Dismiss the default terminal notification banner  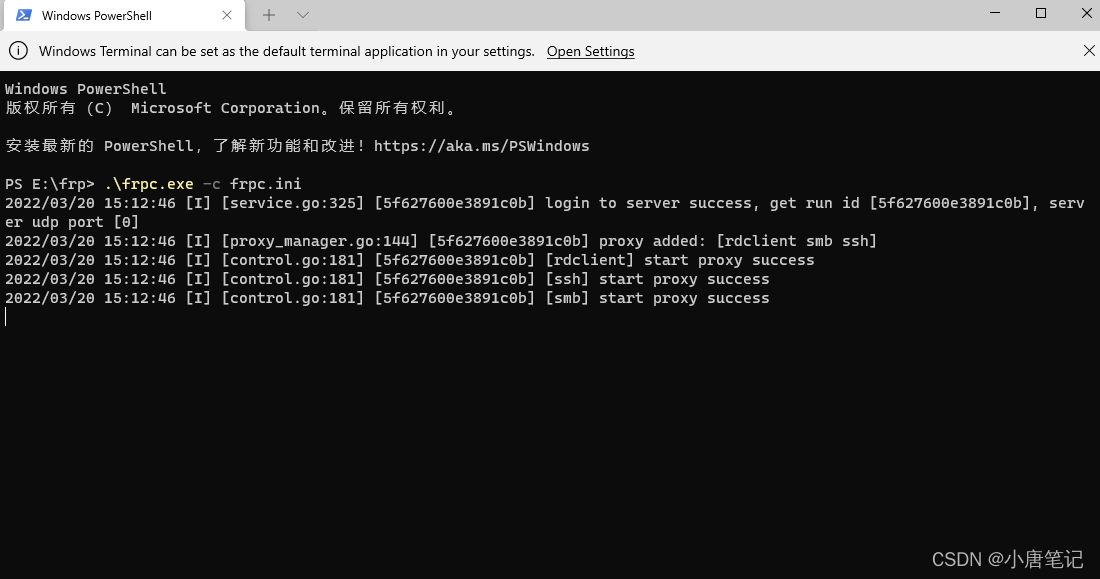(1086, 50)
